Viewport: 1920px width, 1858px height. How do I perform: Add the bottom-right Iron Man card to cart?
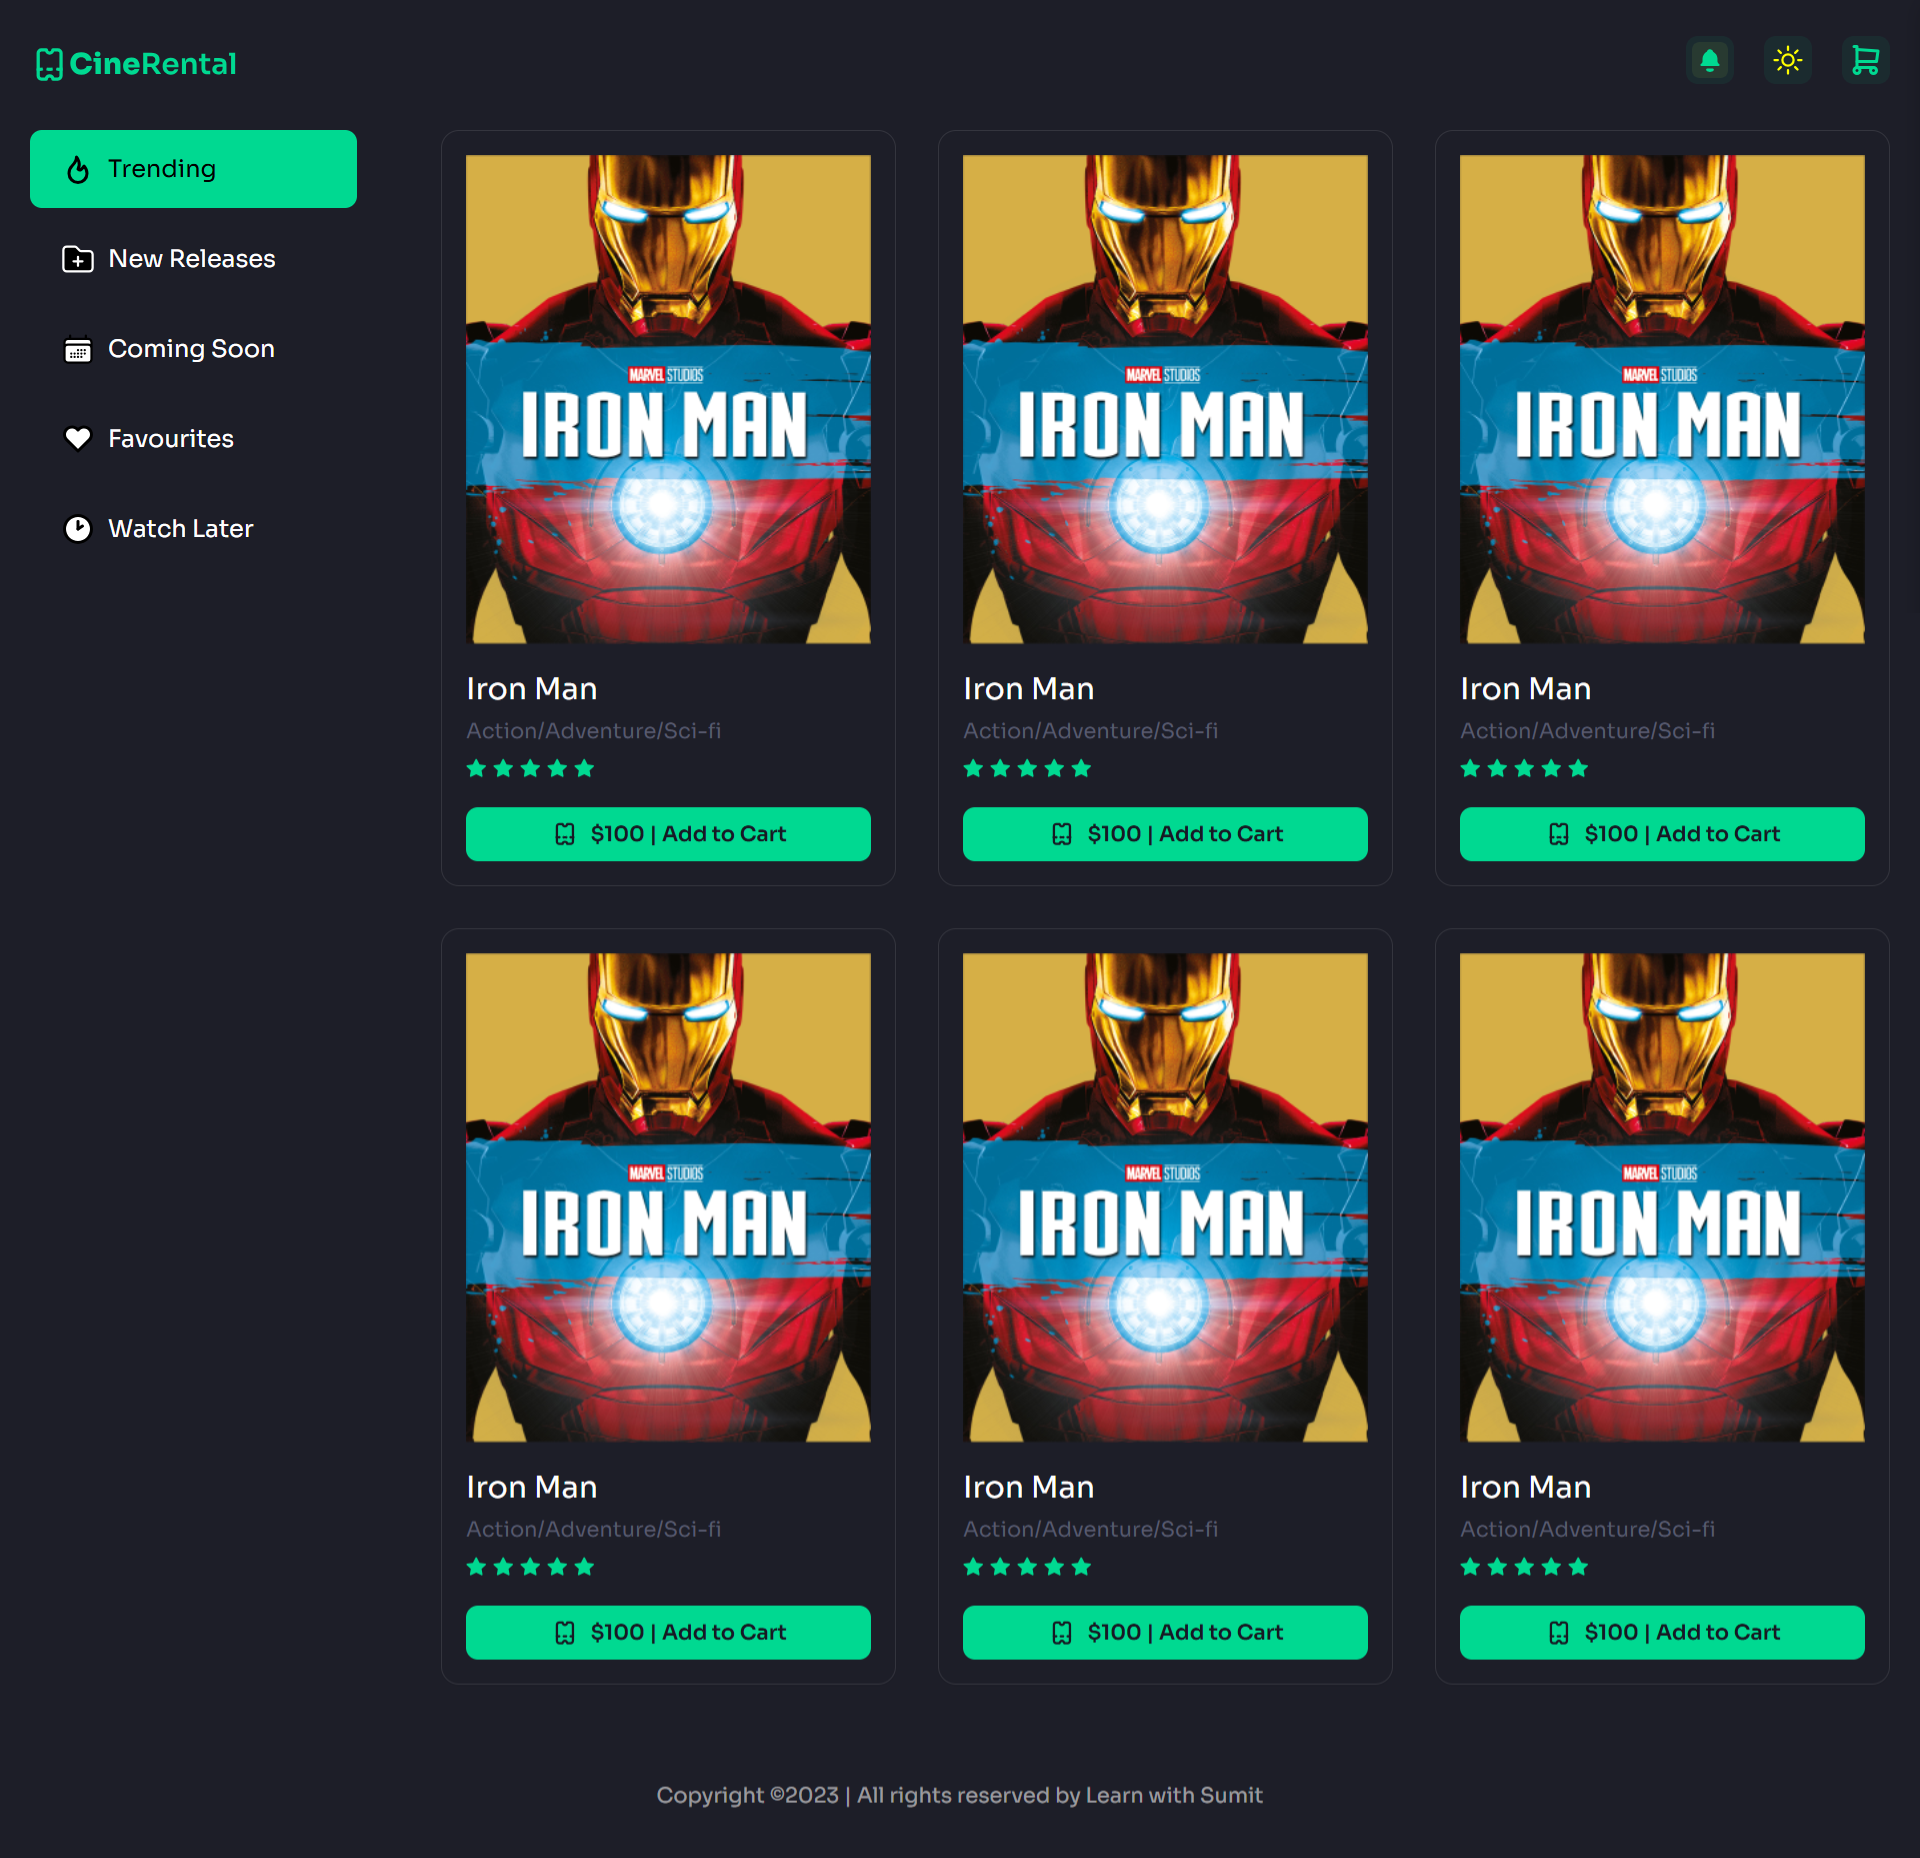[1662, 1632]
